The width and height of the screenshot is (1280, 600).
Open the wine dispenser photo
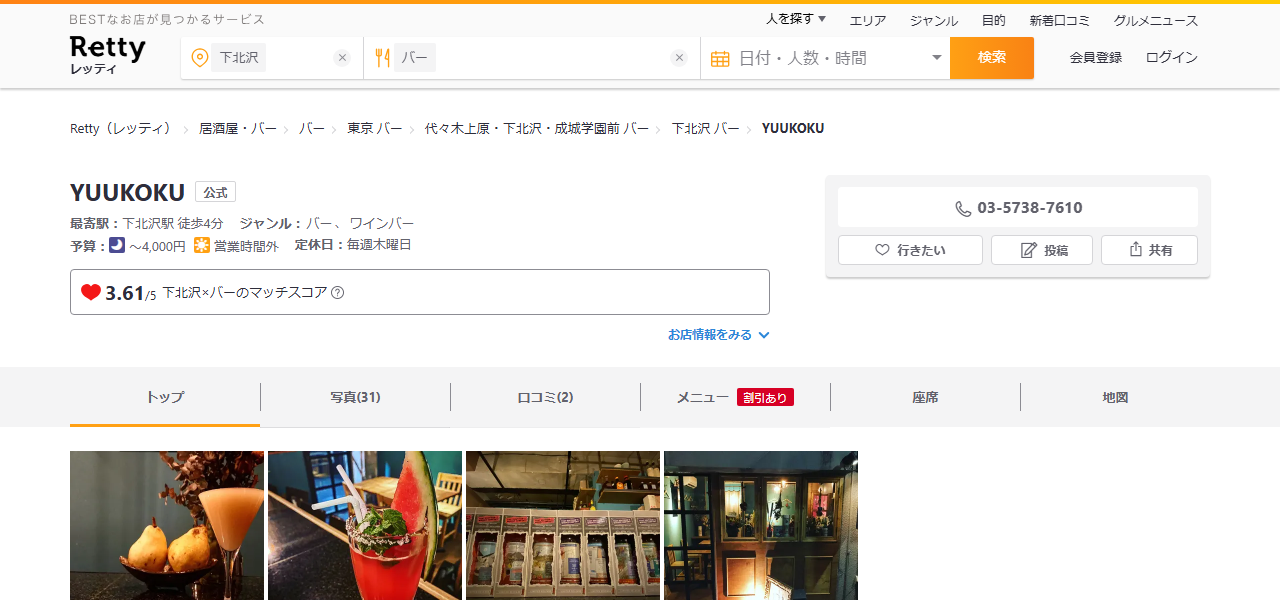[563, 525]
